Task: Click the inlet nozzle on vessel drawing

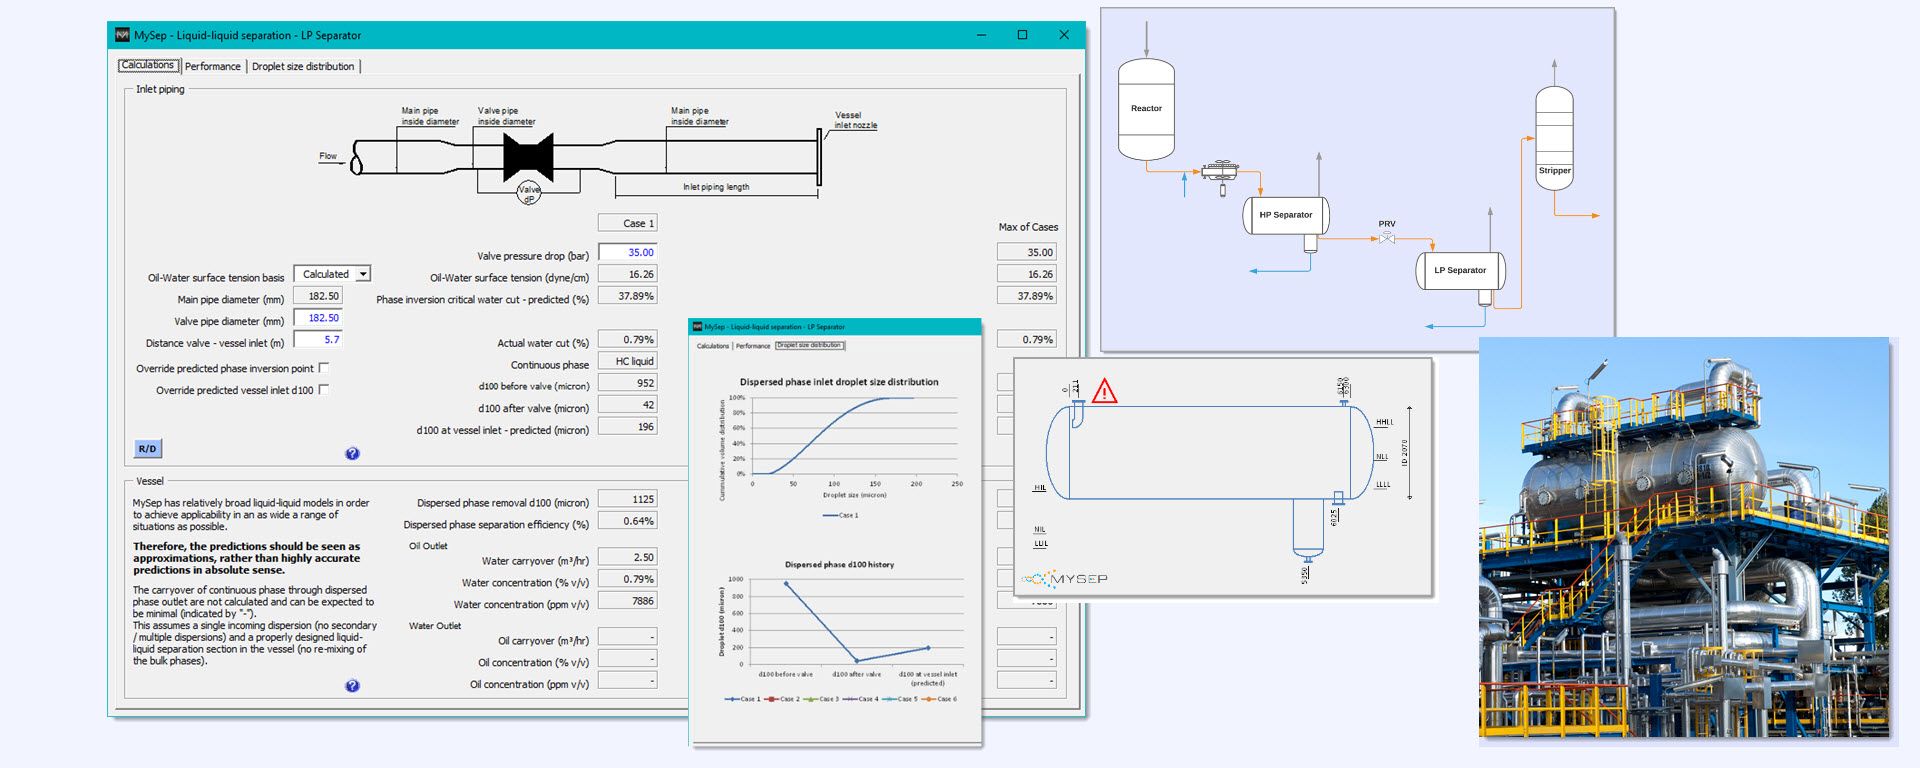Action: pyautogui.click(x=1077, y=413)
